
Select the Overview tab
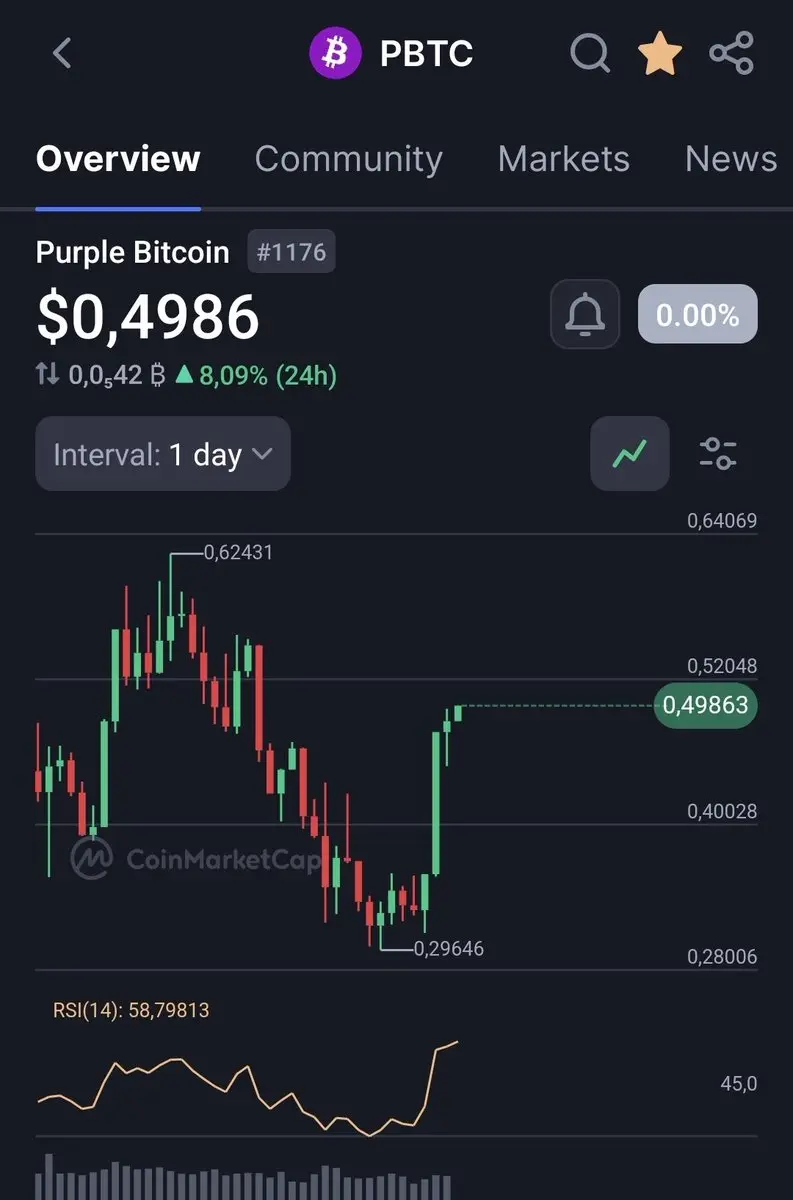118,159
